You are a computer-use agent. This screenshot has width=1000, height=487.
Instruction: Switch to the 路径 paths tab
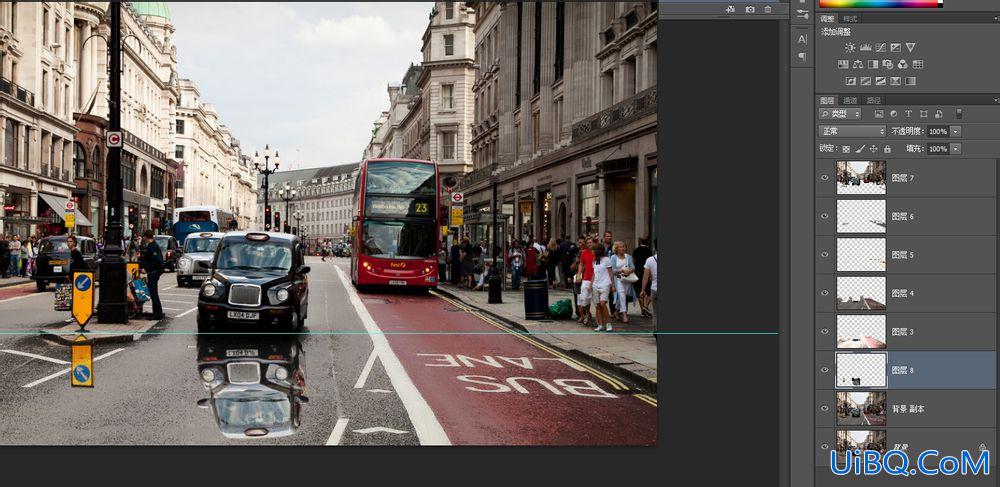pos(873,100)
